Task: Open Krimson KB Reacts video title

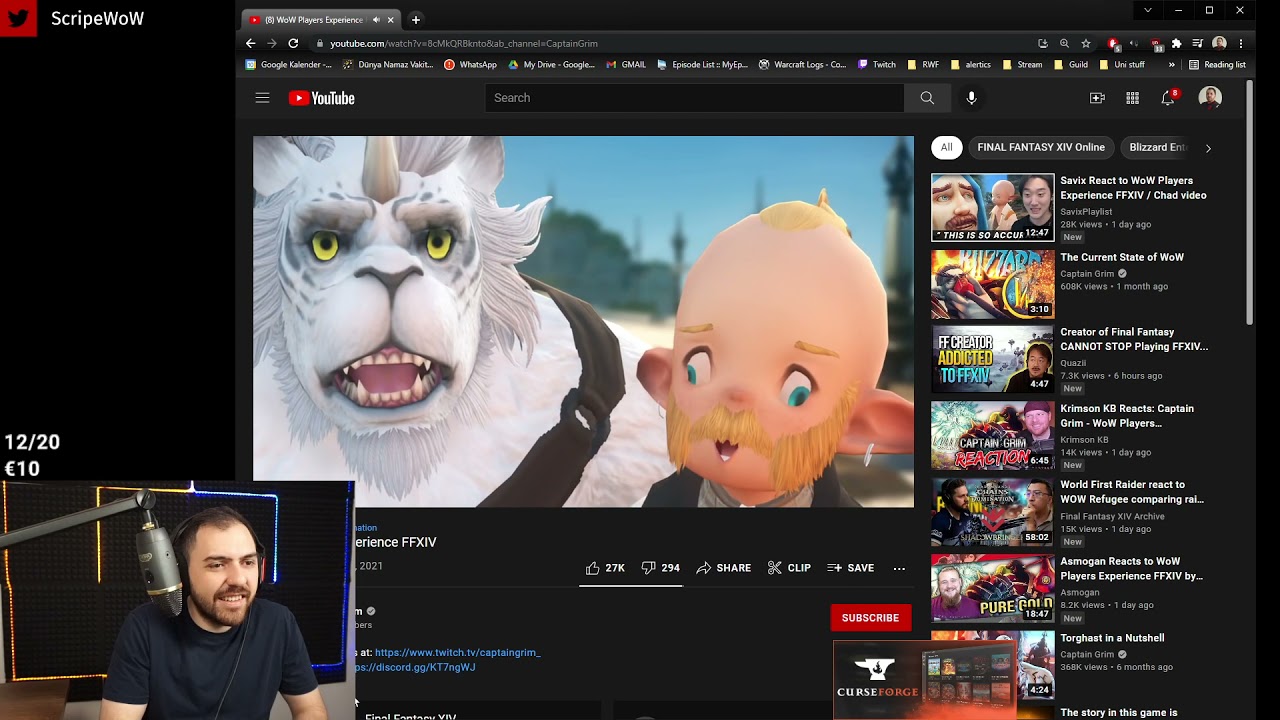Action: (1127, 416)
